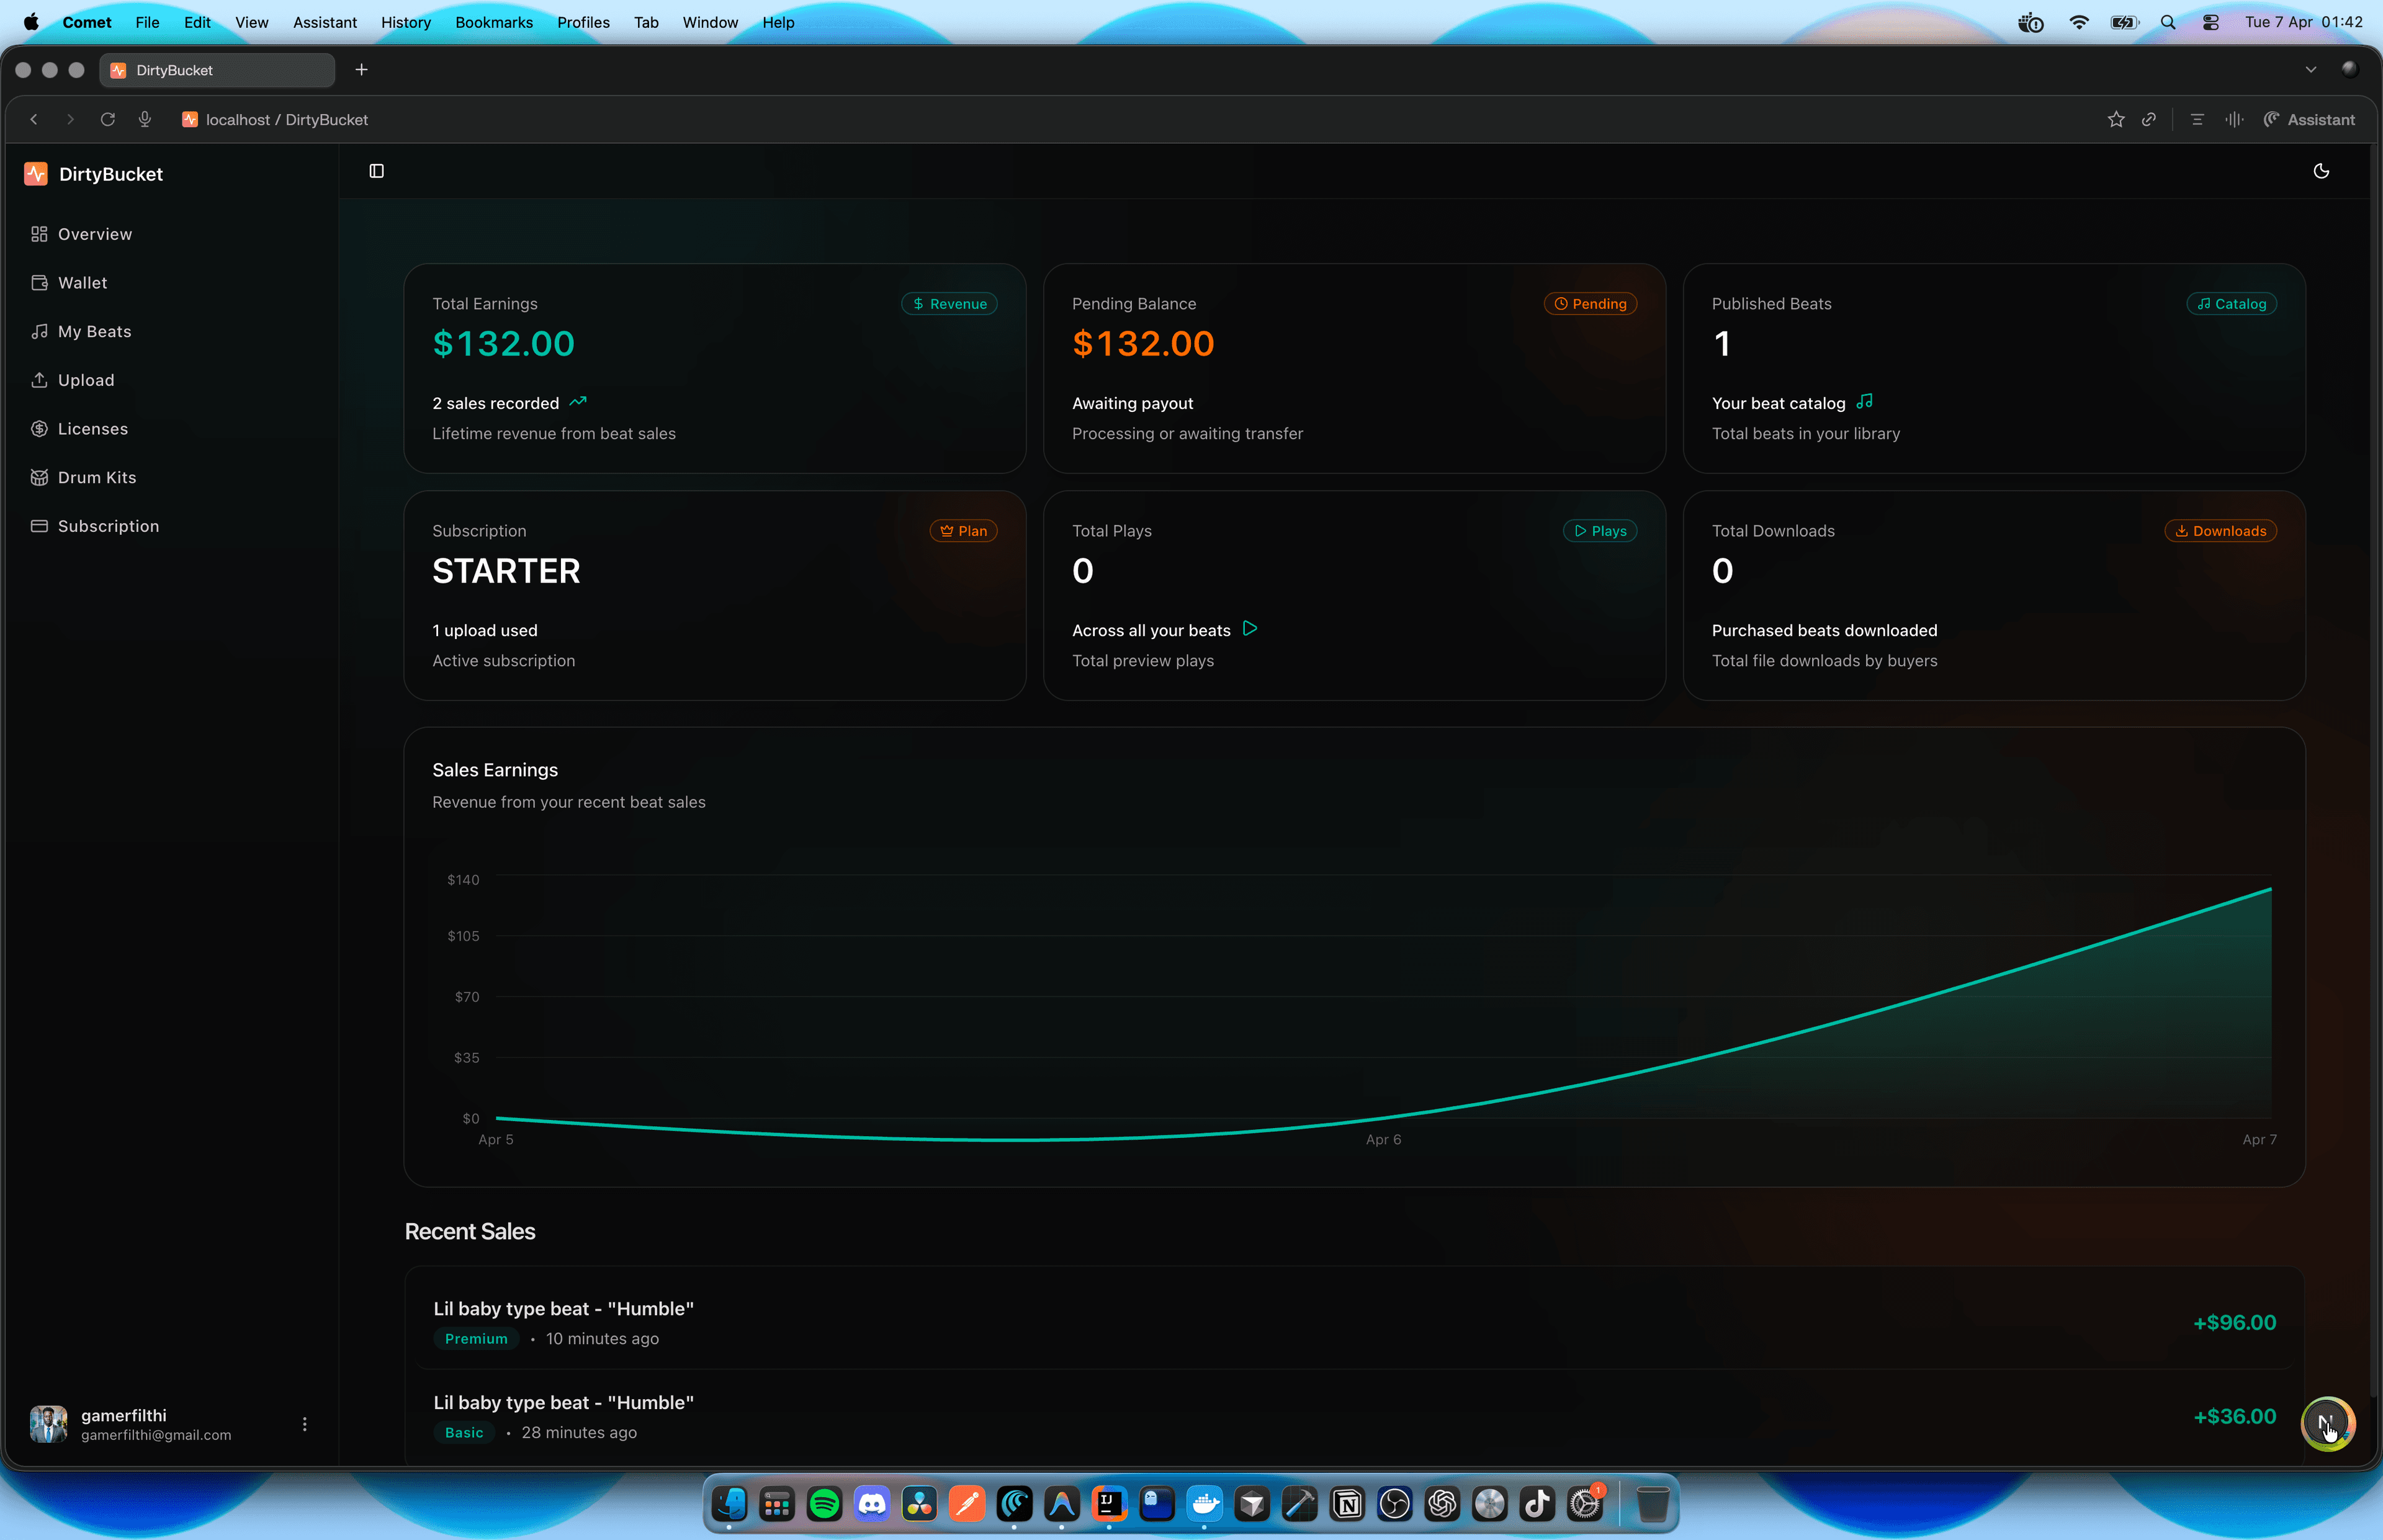This screenshot has width=2383, height=1540.
Task: Click the play icon beside Across all your beats
Action: 1249,629
